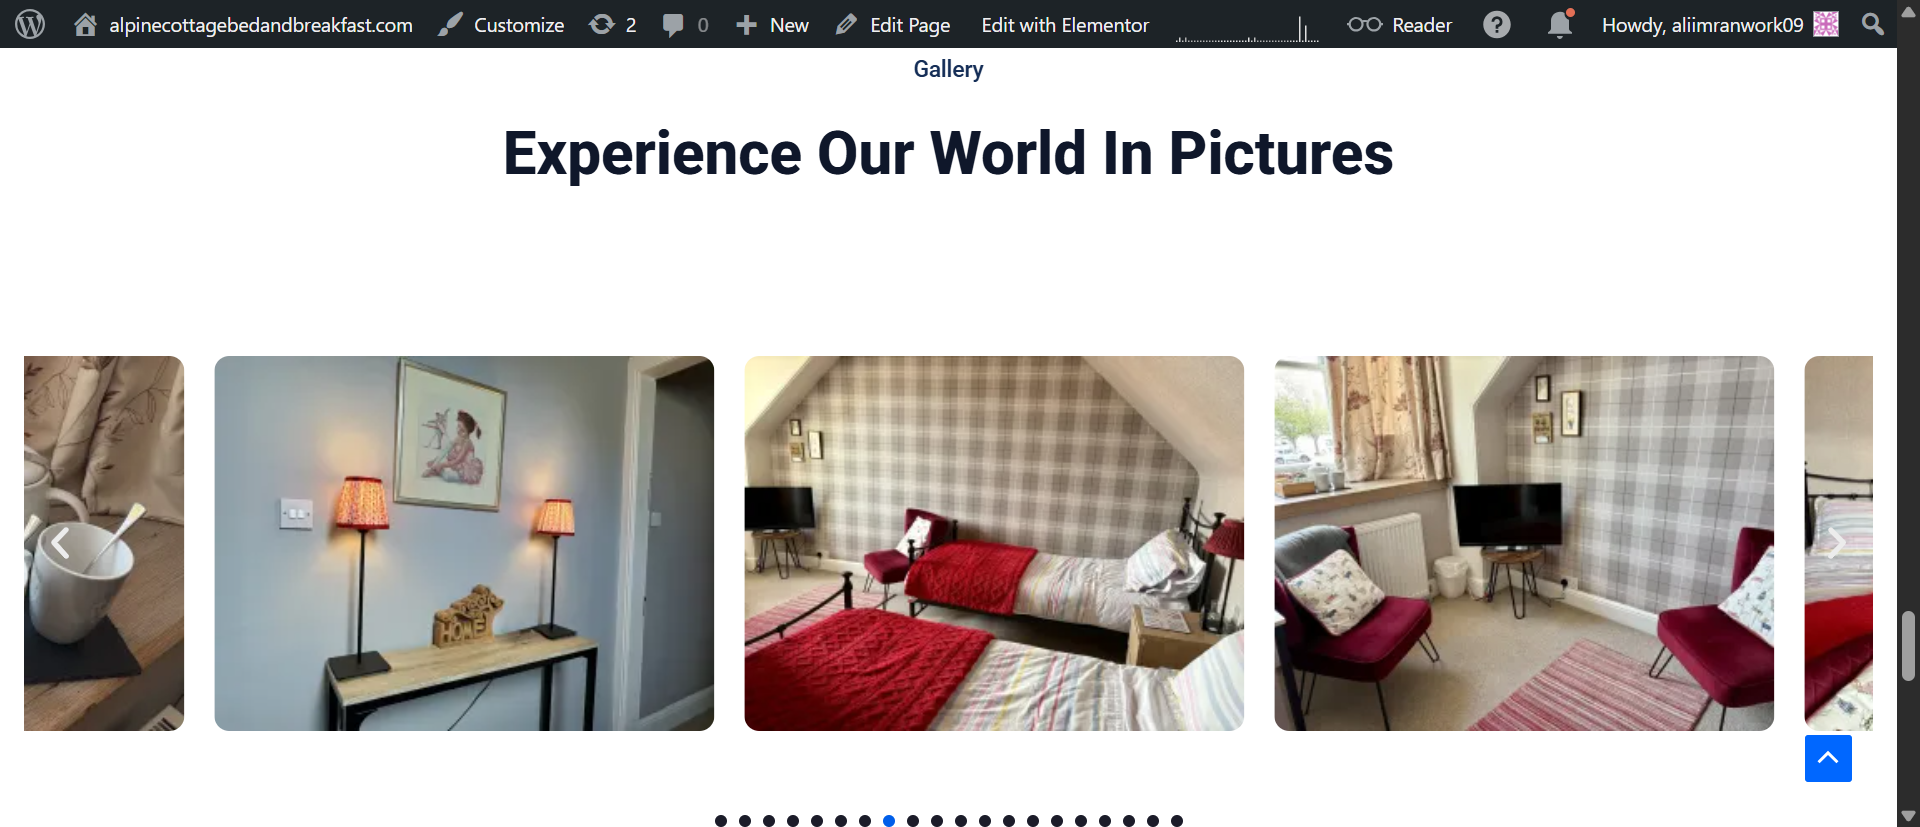This screenshot has height=827, width=1920.
Task: Open the twin beds bedroom photo
Action: tap(994, 543)
